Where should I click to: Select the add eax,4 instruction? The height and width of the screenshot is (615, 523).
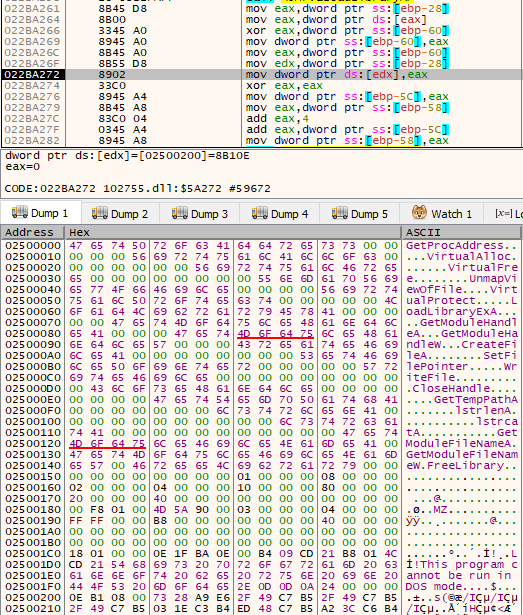277,118
